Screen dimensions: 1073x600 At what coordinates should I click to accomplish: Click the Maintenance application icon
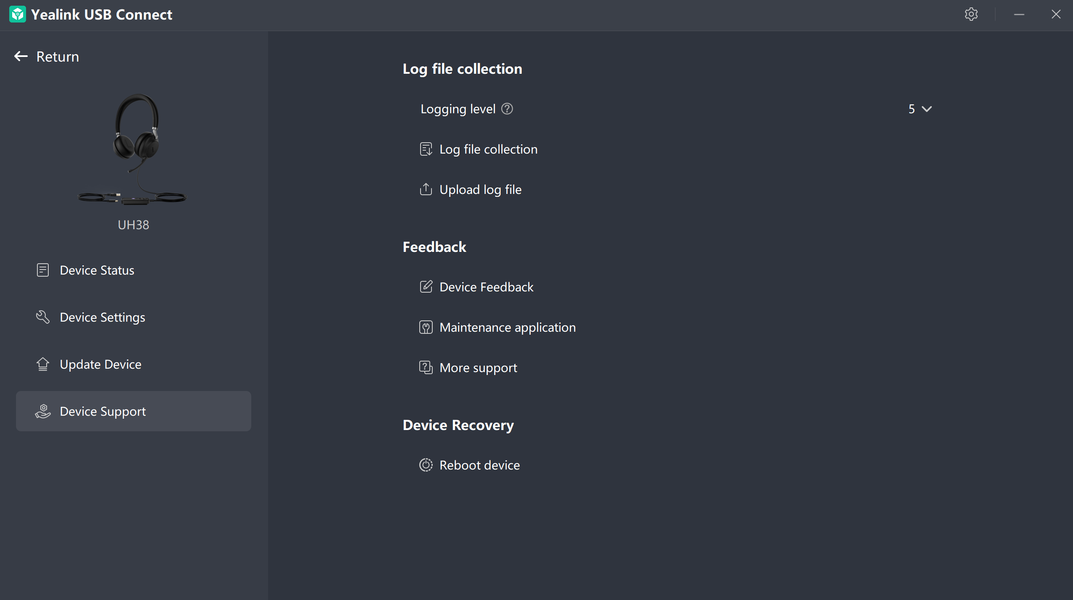(x=426, y=327)
